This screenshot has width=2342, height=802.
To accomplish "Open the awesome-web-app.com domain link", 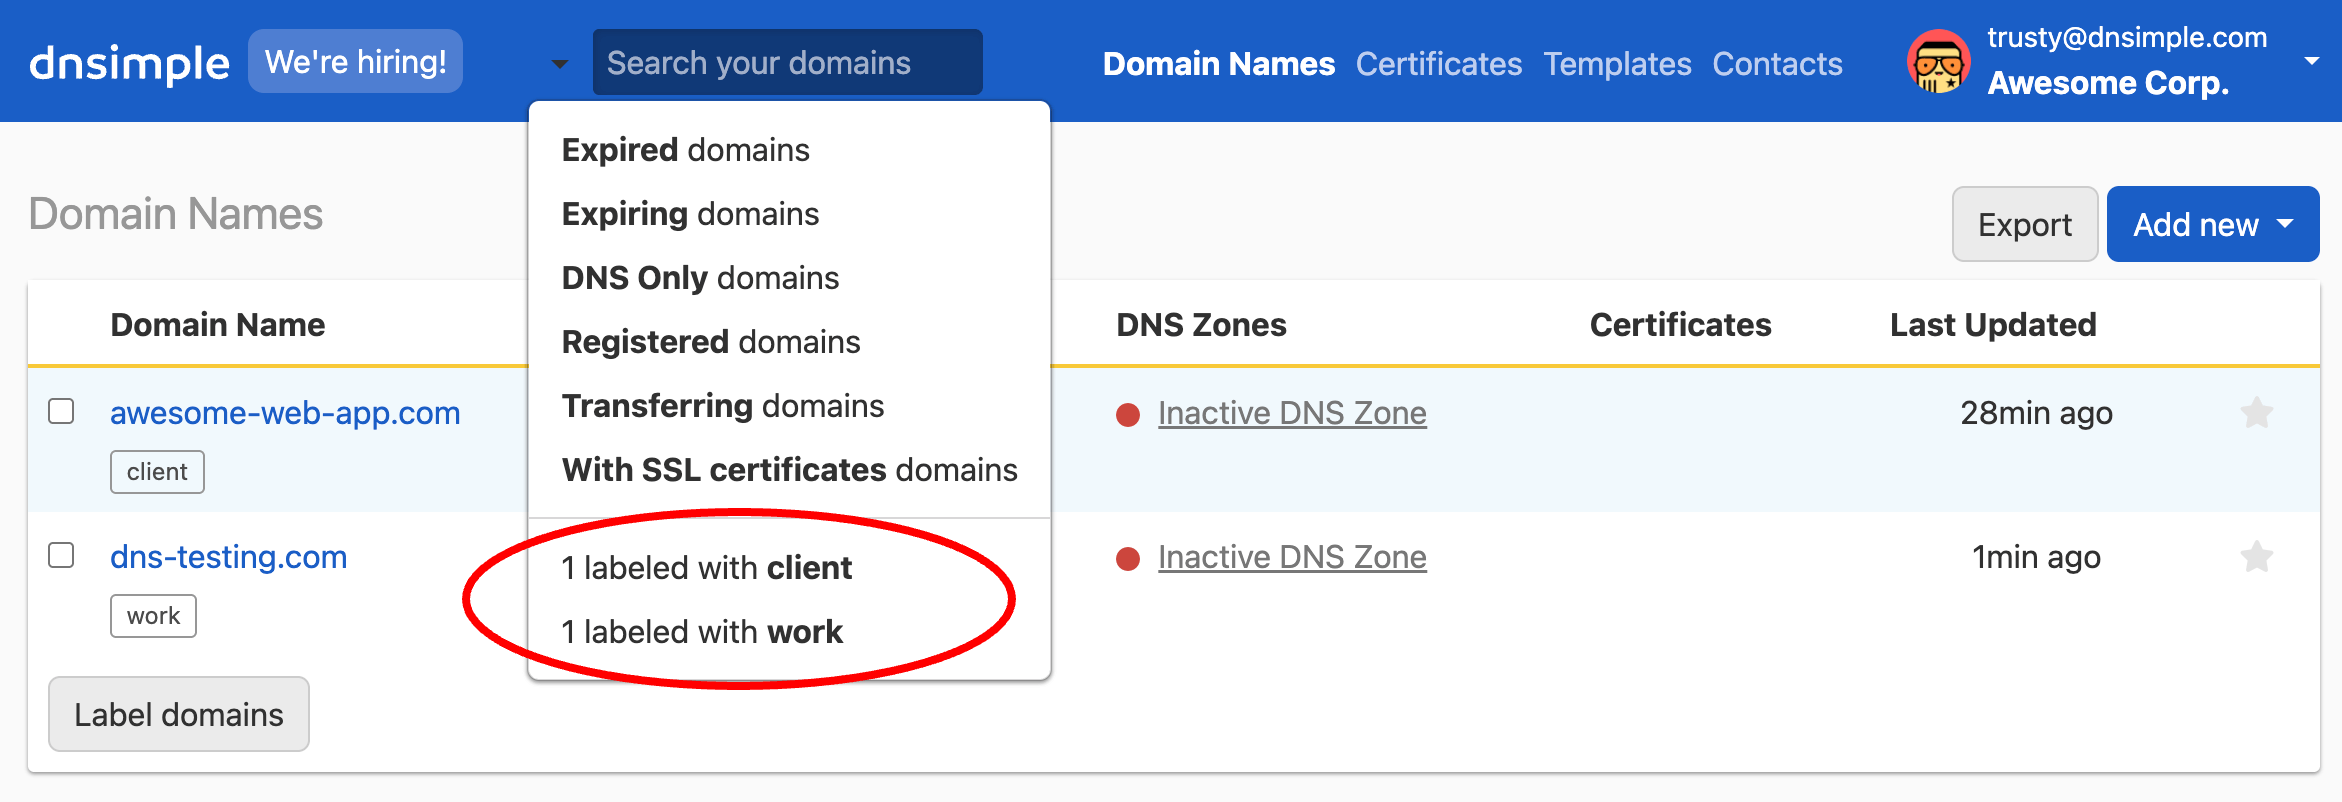I will coord(285,412).
